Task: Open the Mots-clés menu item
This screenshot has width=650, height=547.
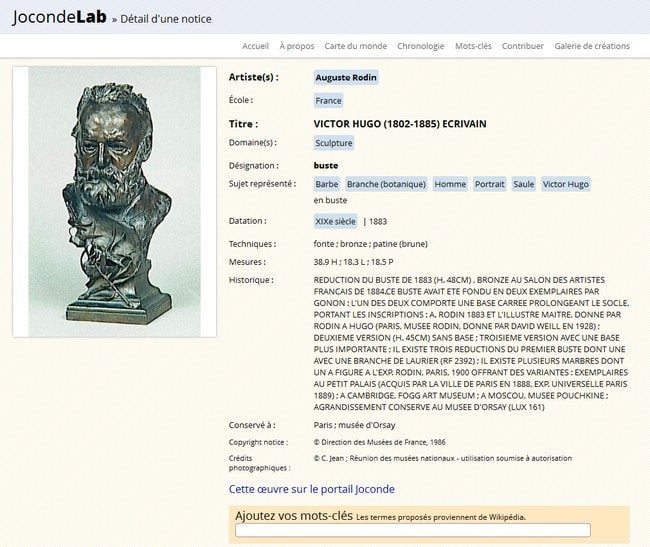Action: 473,46
